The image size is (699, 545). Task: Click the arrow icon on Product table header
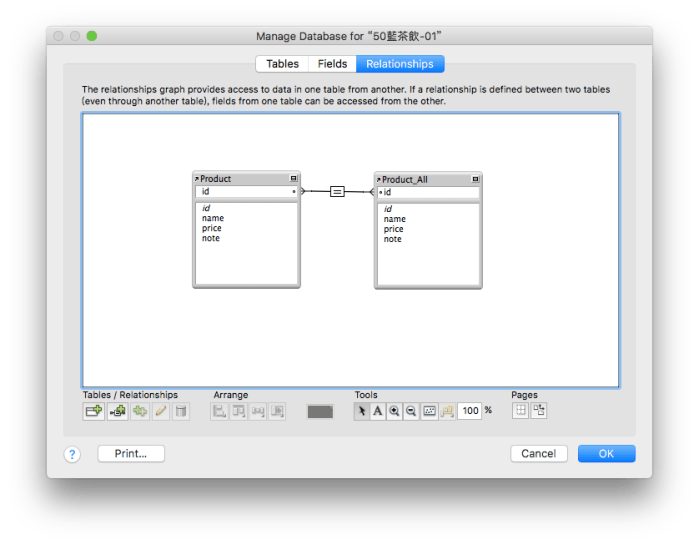click(x=197, y=179)
